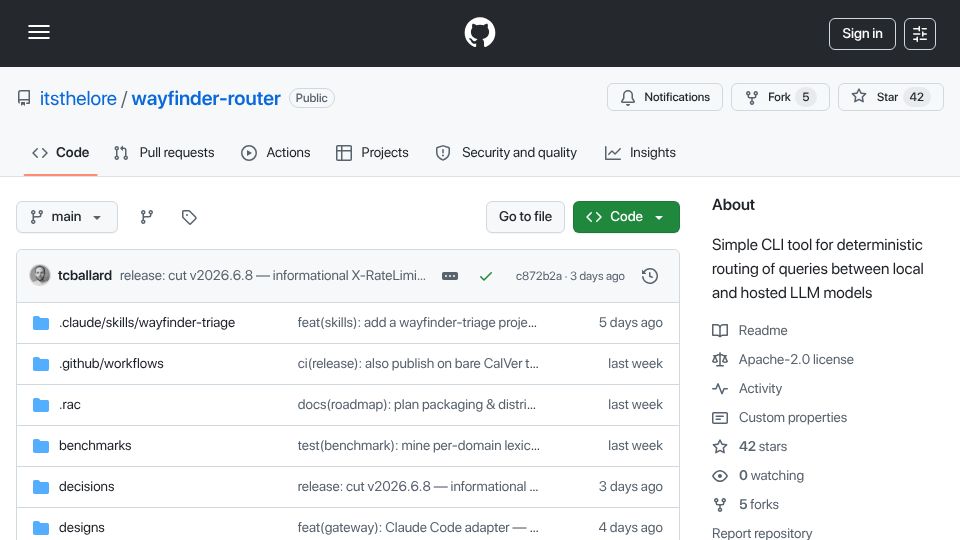Star the wayfinder-router repository
This screenshot has height=540, width=960.
click(x=891, y=97)
